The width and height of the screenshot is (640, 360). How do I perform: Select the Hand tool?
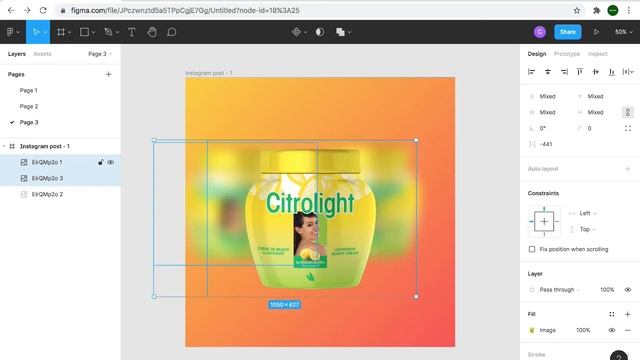(x=152, y=32)
